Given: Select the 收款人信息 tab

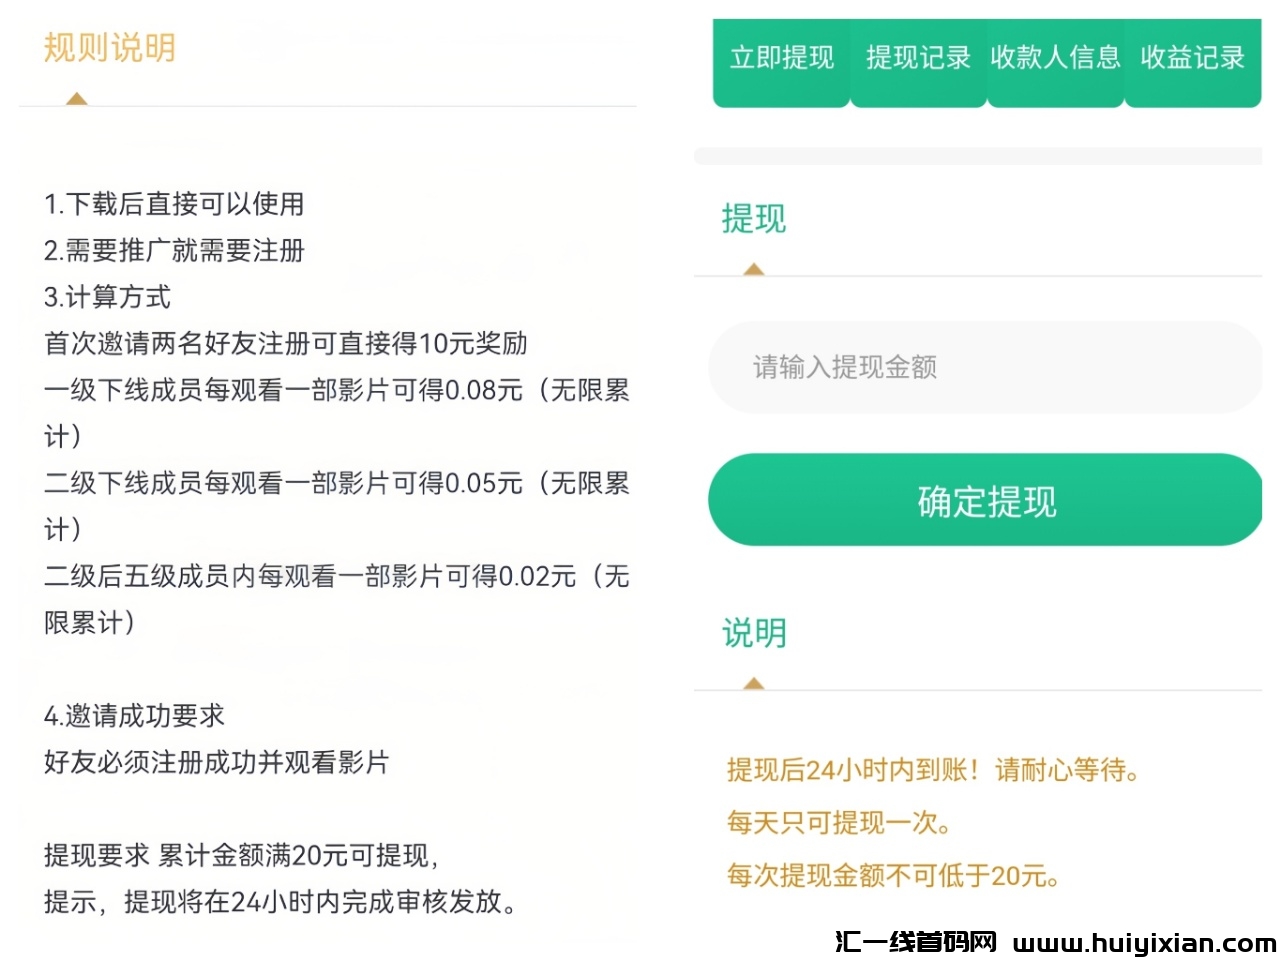Looking at the screenshot, I should coord(1055,59).
